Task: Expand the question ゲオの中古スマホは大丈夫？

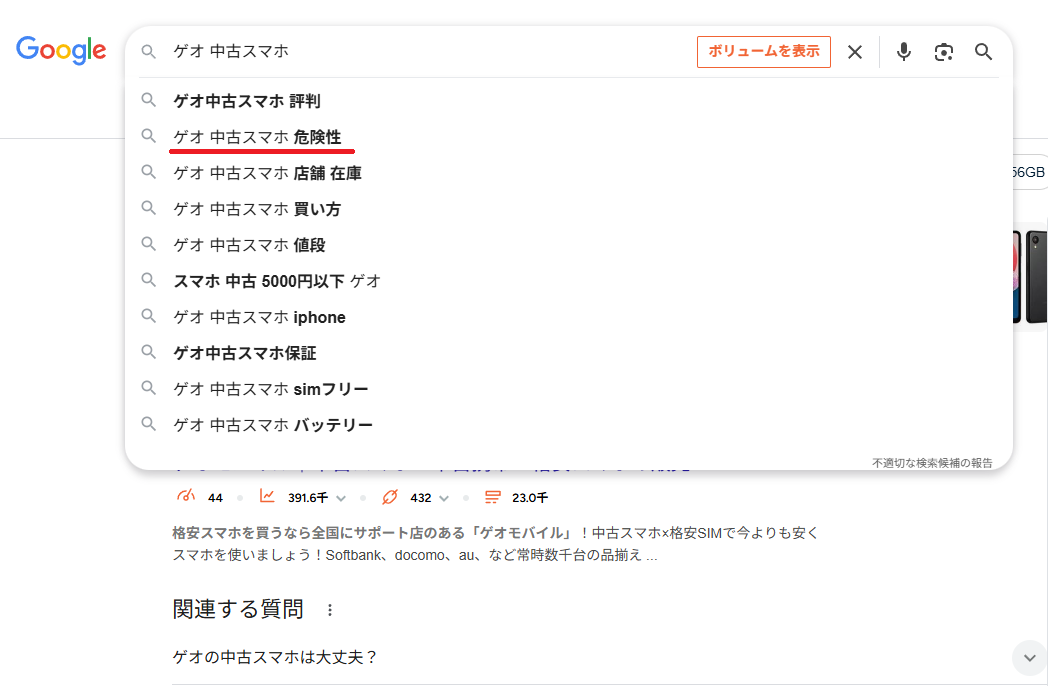Action: click(1029, 657)
